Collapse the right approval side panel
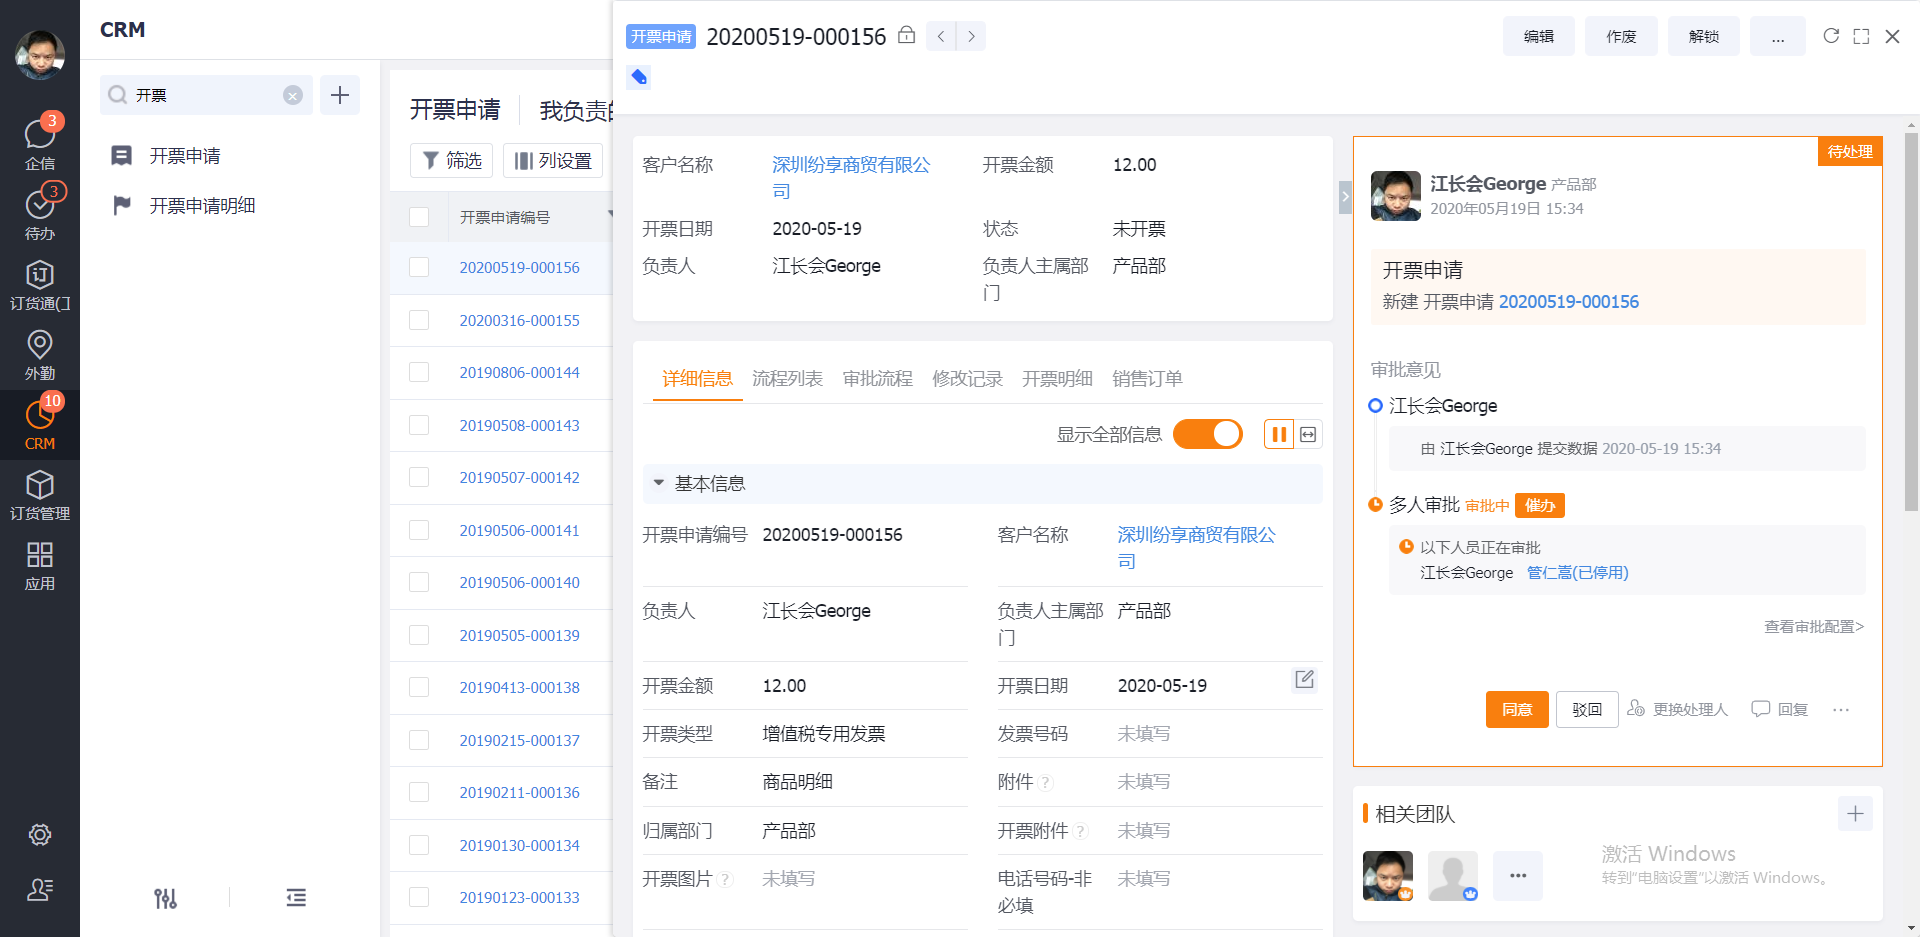The width and height of the screenshot is (1920, 937). [1345, 197]
